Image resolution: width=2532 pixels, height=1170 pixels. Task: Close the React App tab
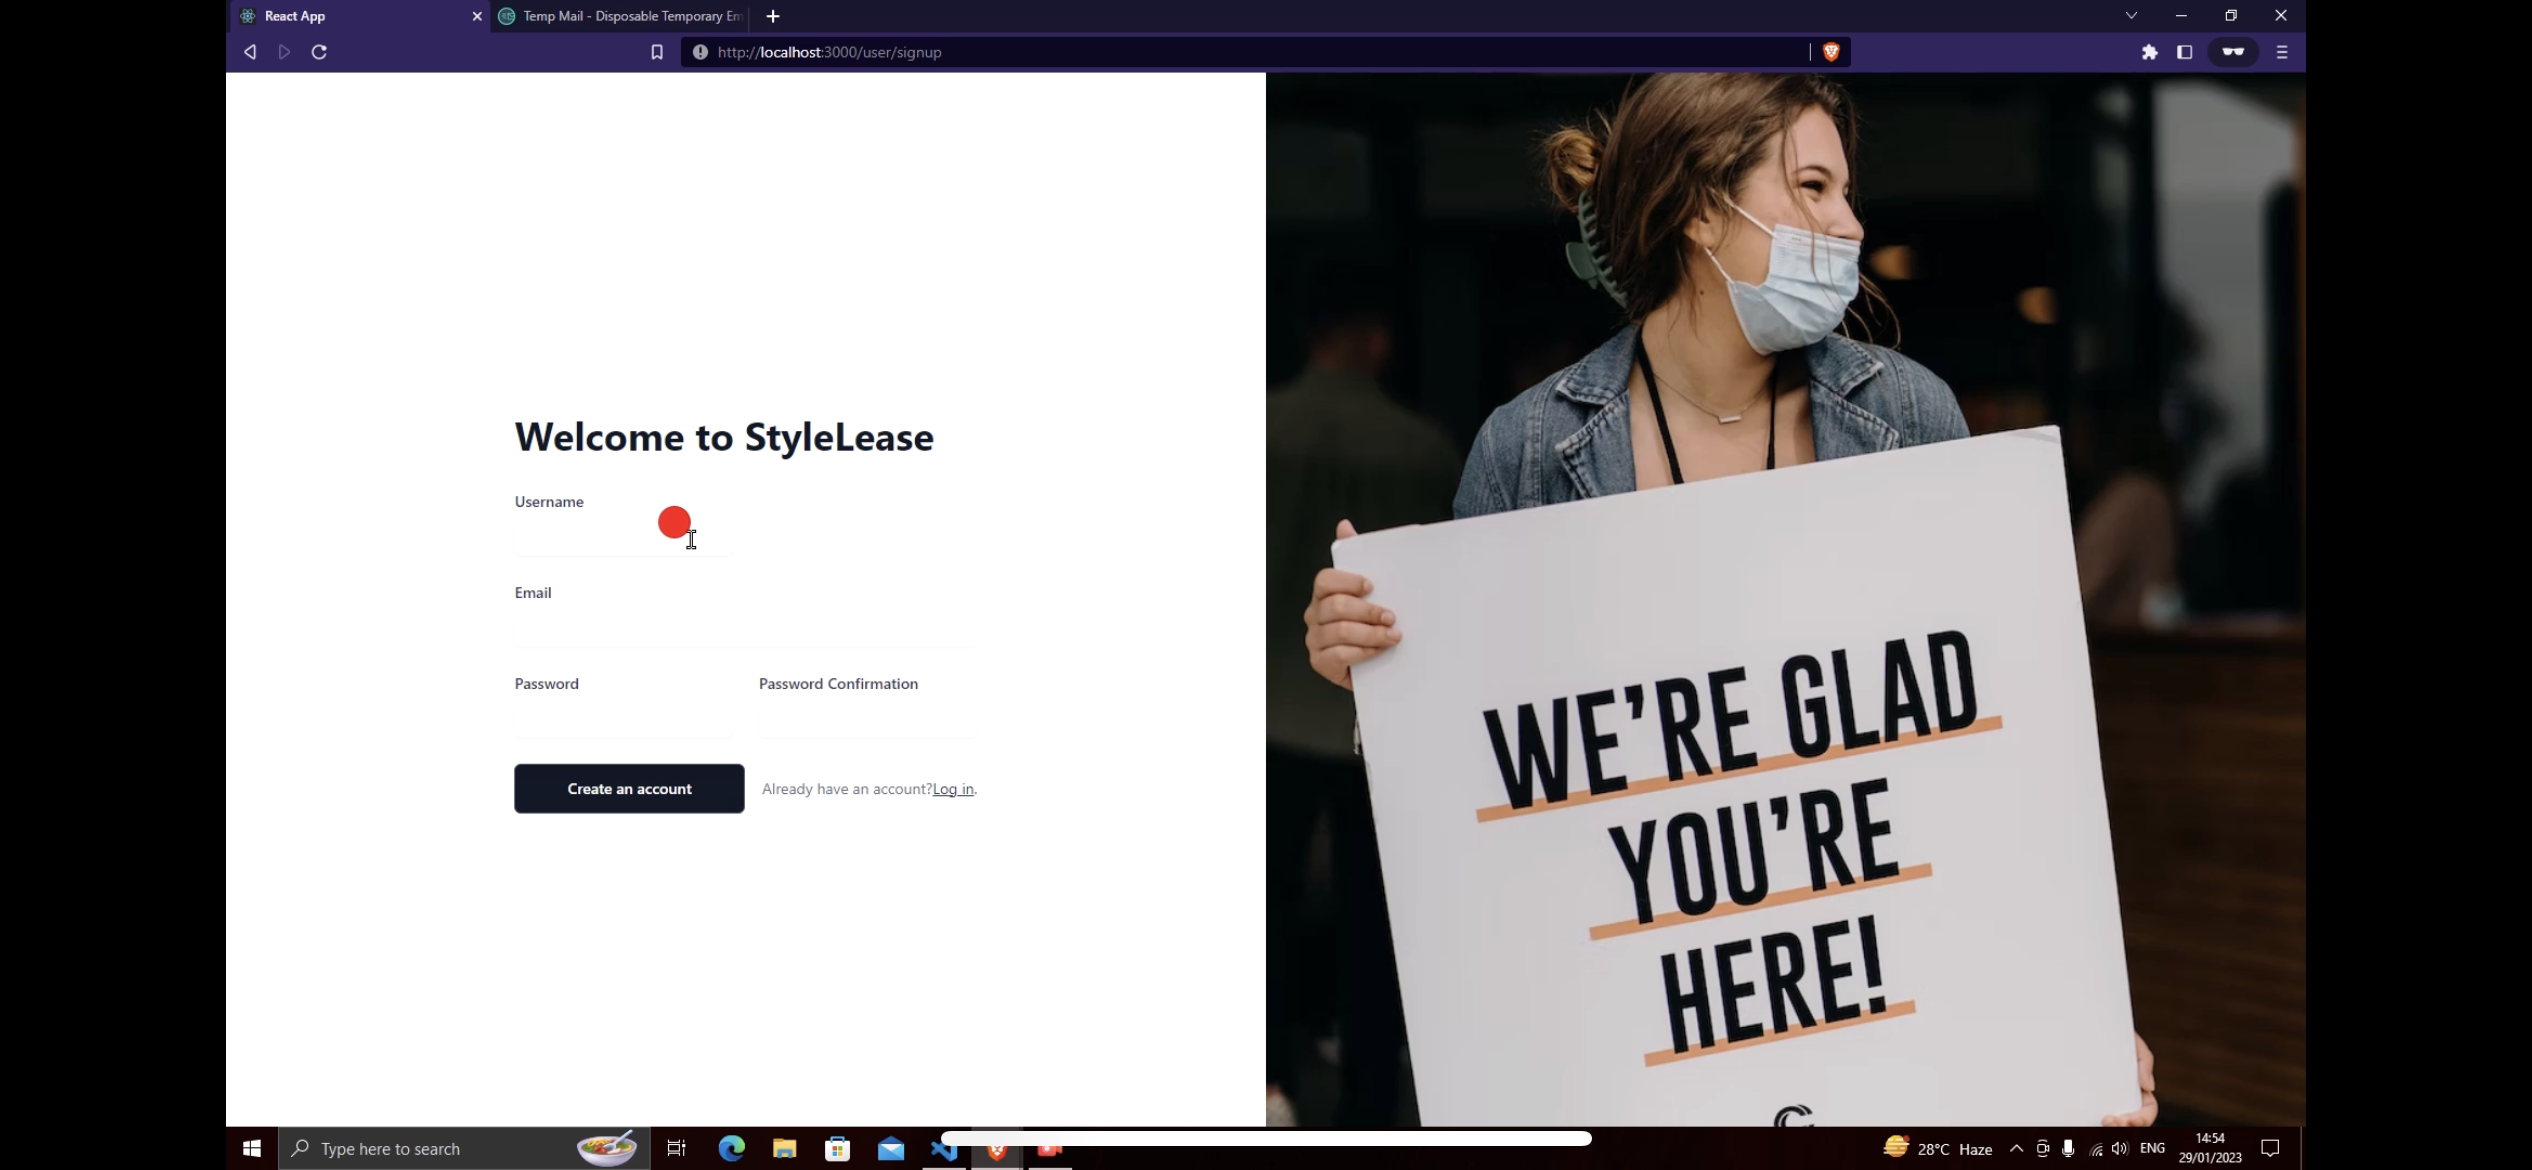pos(477,16)
